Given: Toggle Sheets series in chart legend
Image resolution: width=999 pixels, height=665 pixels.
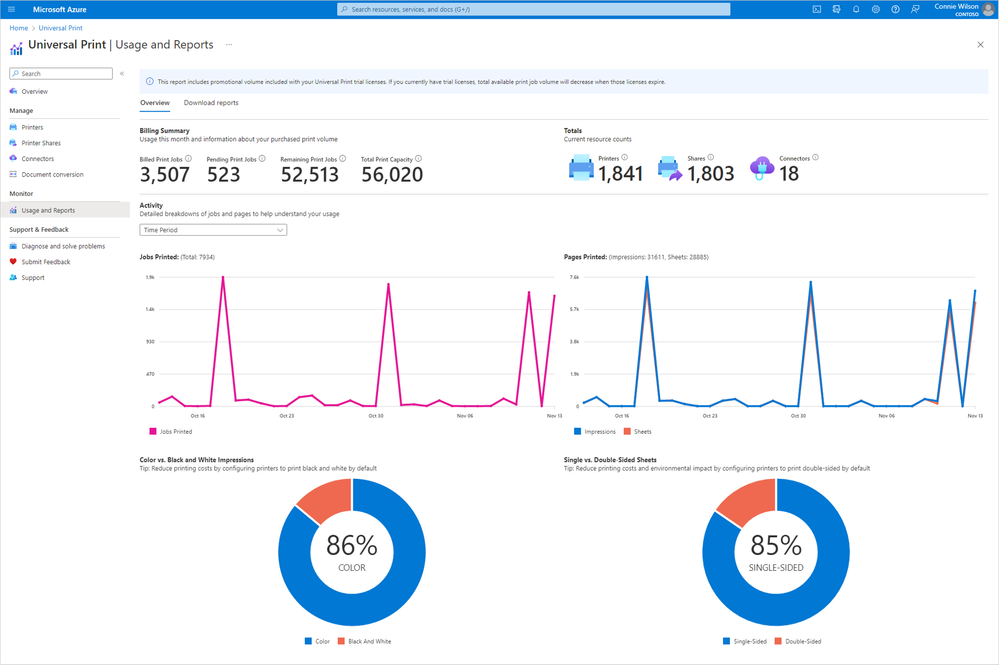Looking at the screenshot, I should click(x=637, y=431).
